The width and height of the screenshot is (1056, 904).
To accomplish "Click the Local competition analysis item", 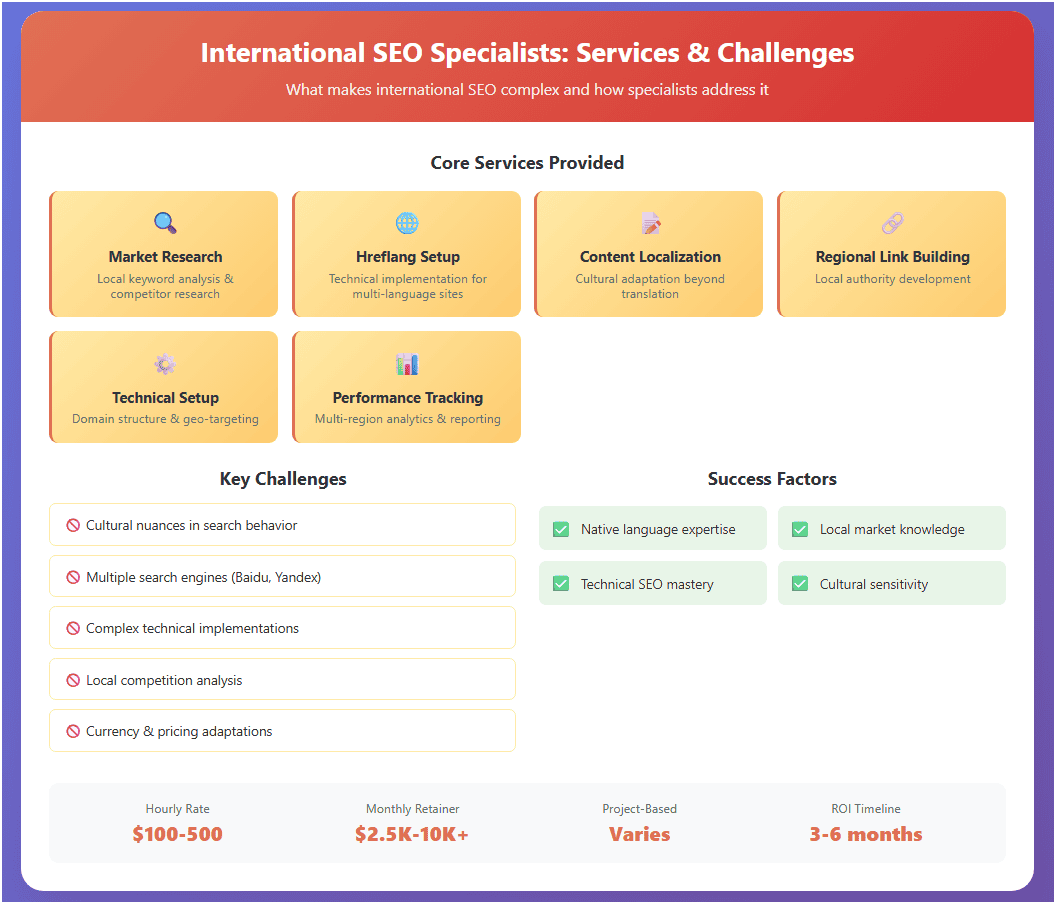I will pos(282,680).
